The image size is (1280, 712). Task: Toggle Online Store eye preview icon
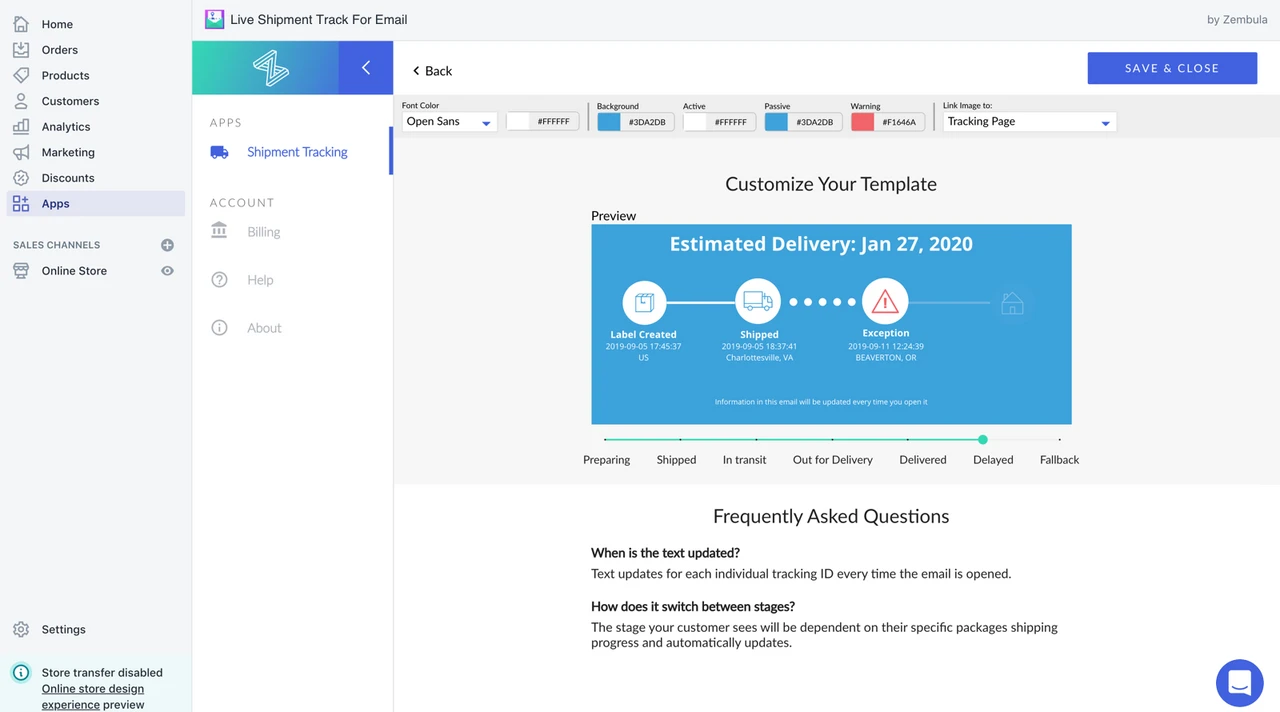coord(167,271)
